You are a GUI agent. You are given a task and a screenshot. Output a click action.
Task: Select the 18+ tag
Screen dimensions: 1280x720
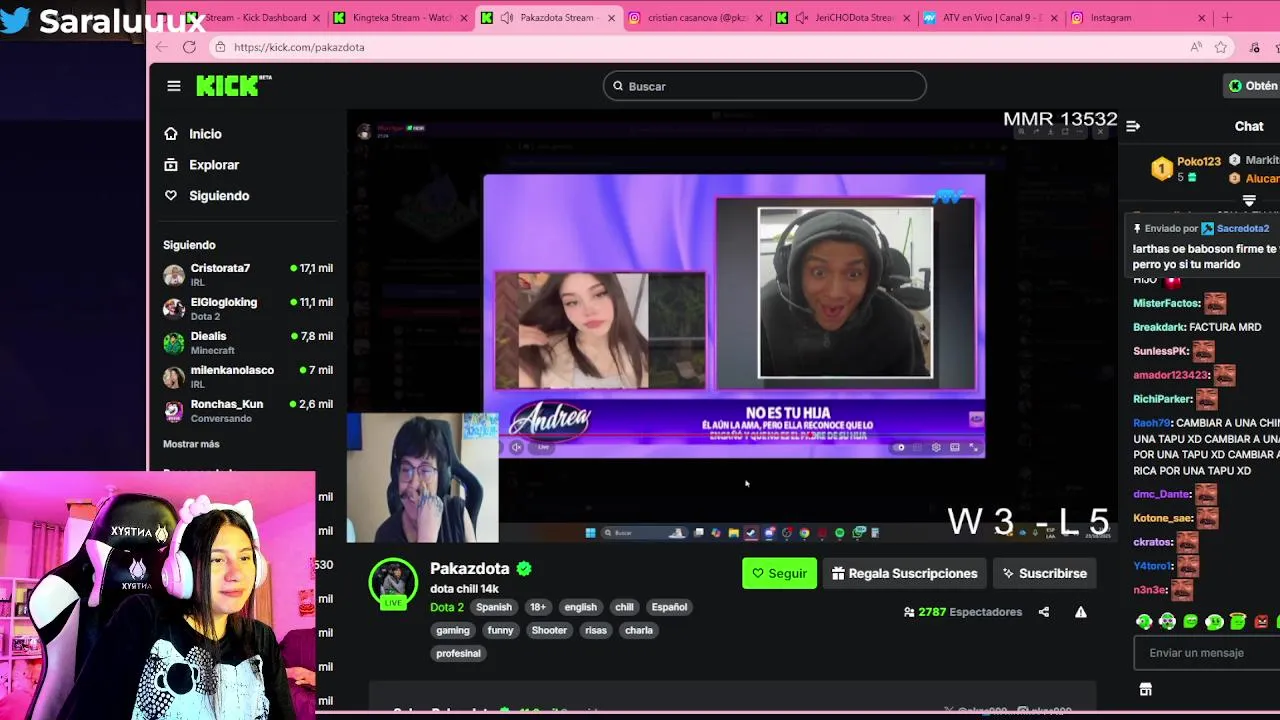tap(538, 607)
